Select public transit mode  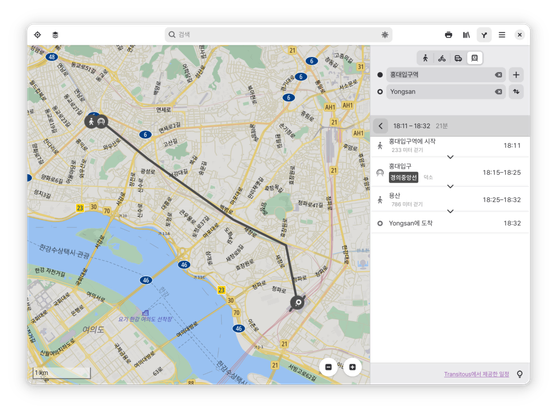click(x=475, y=58)
